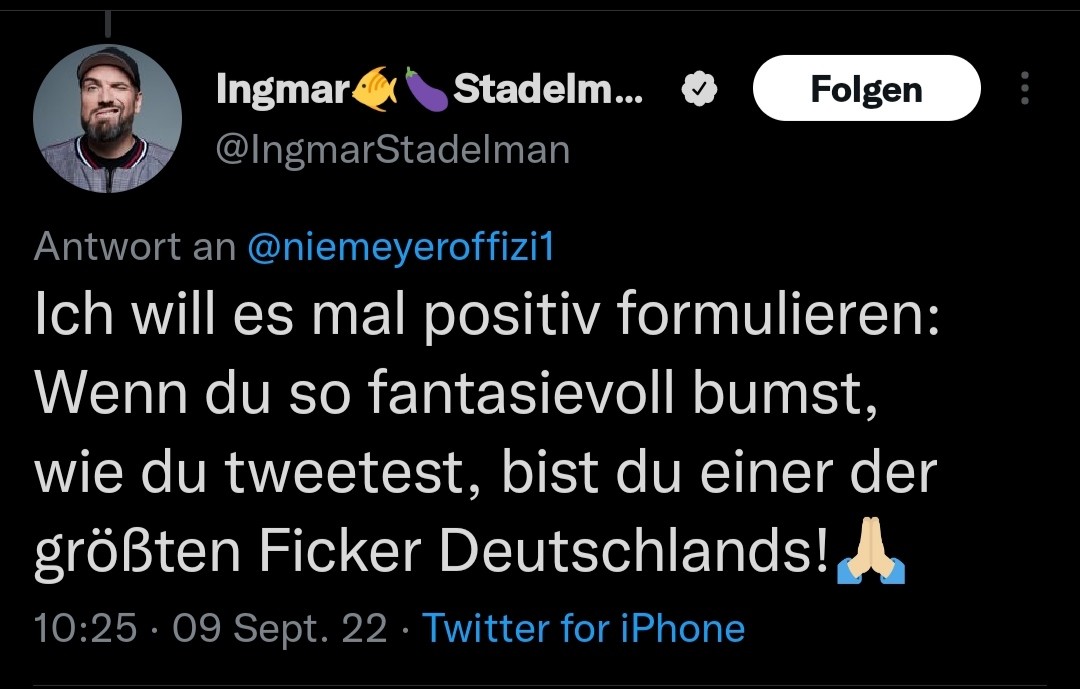Viewport: 1080px width, 689px height.
Task: Open the @niemeyeroffizi1 mention link
Action: 401,247
